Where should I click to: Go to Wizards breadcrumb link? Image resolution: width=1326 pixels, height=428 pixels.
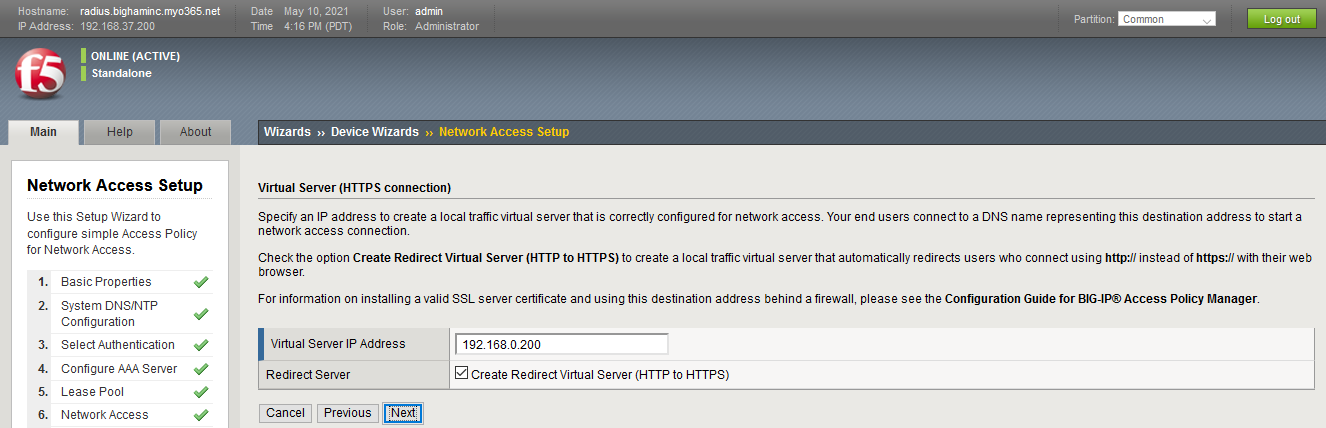click(x=287, y=132)
